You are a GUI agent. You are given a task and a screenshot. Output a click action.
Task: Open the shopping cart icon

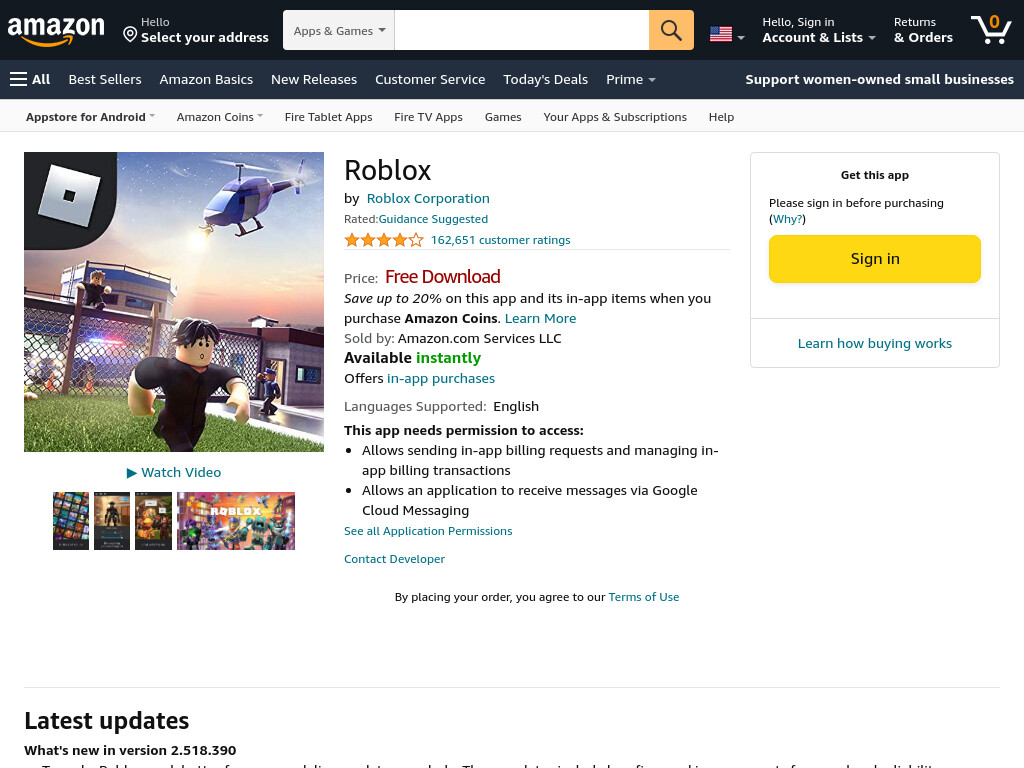pyautogui.click(x=991, y=29)
